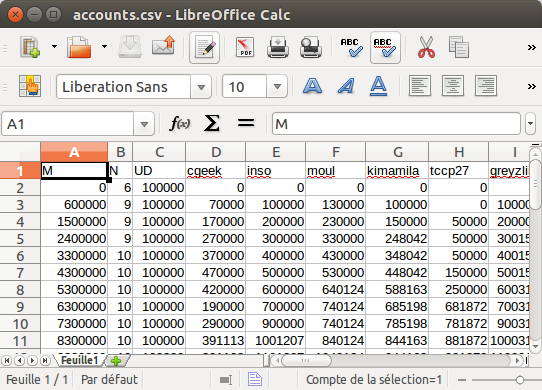Click the Sum sigma icon
542x390 pixels.
(x=211, y=123)
